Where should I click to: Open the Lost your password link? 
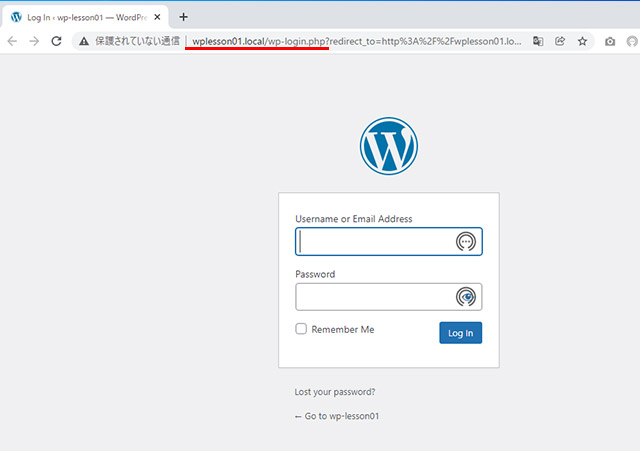[335, 392]
